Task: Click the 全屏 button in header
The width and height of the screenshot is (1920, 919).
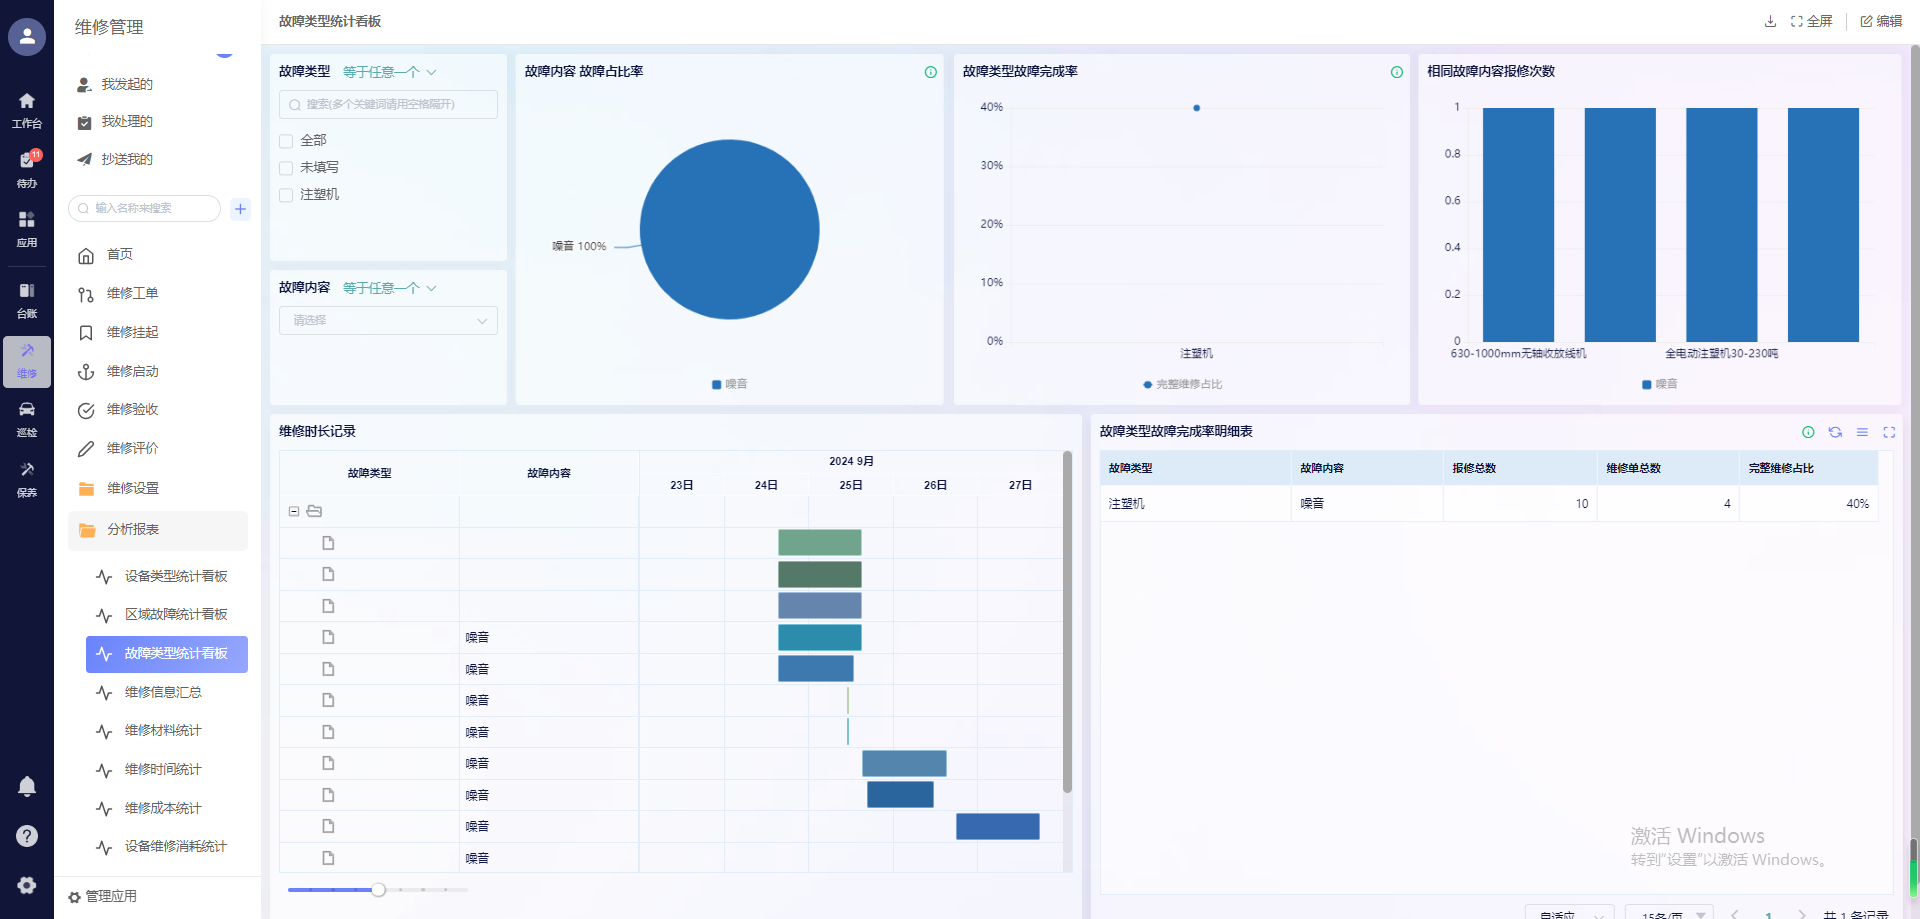Action: 1811,21
